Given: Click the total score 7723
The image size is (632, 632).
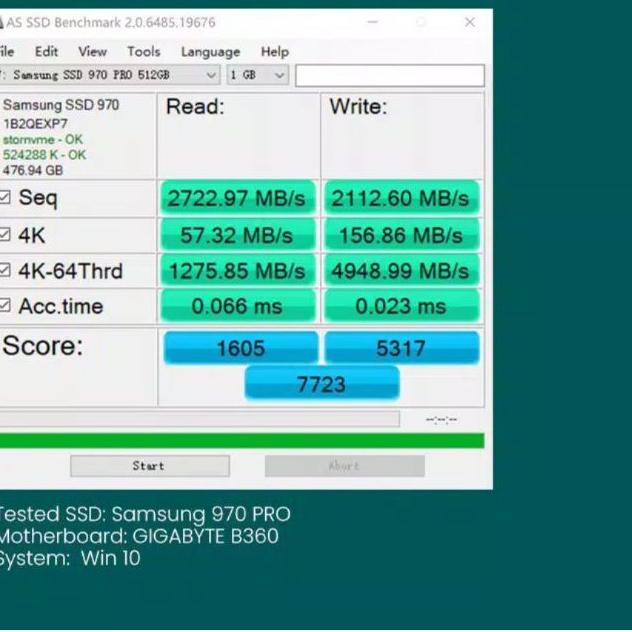Looking at the screenshot, I should pos(322,384).
